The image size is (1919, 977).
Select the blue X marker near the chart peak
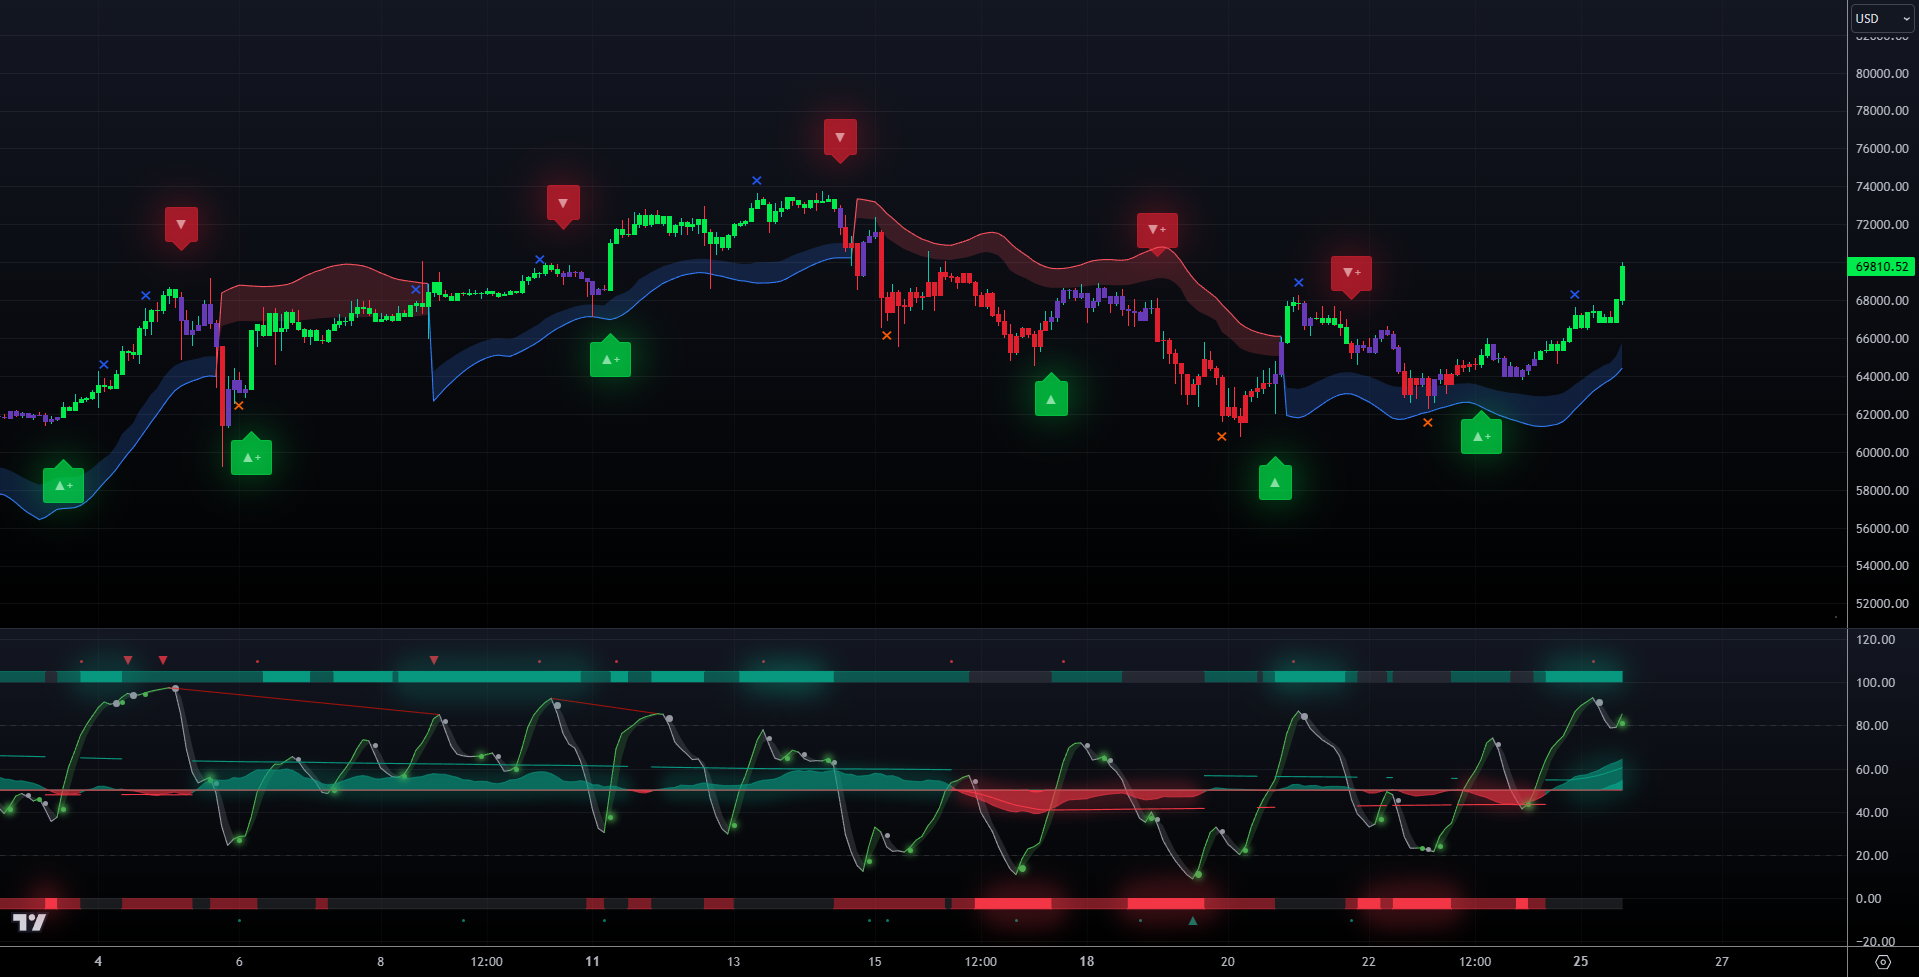(x=757, y=181)
